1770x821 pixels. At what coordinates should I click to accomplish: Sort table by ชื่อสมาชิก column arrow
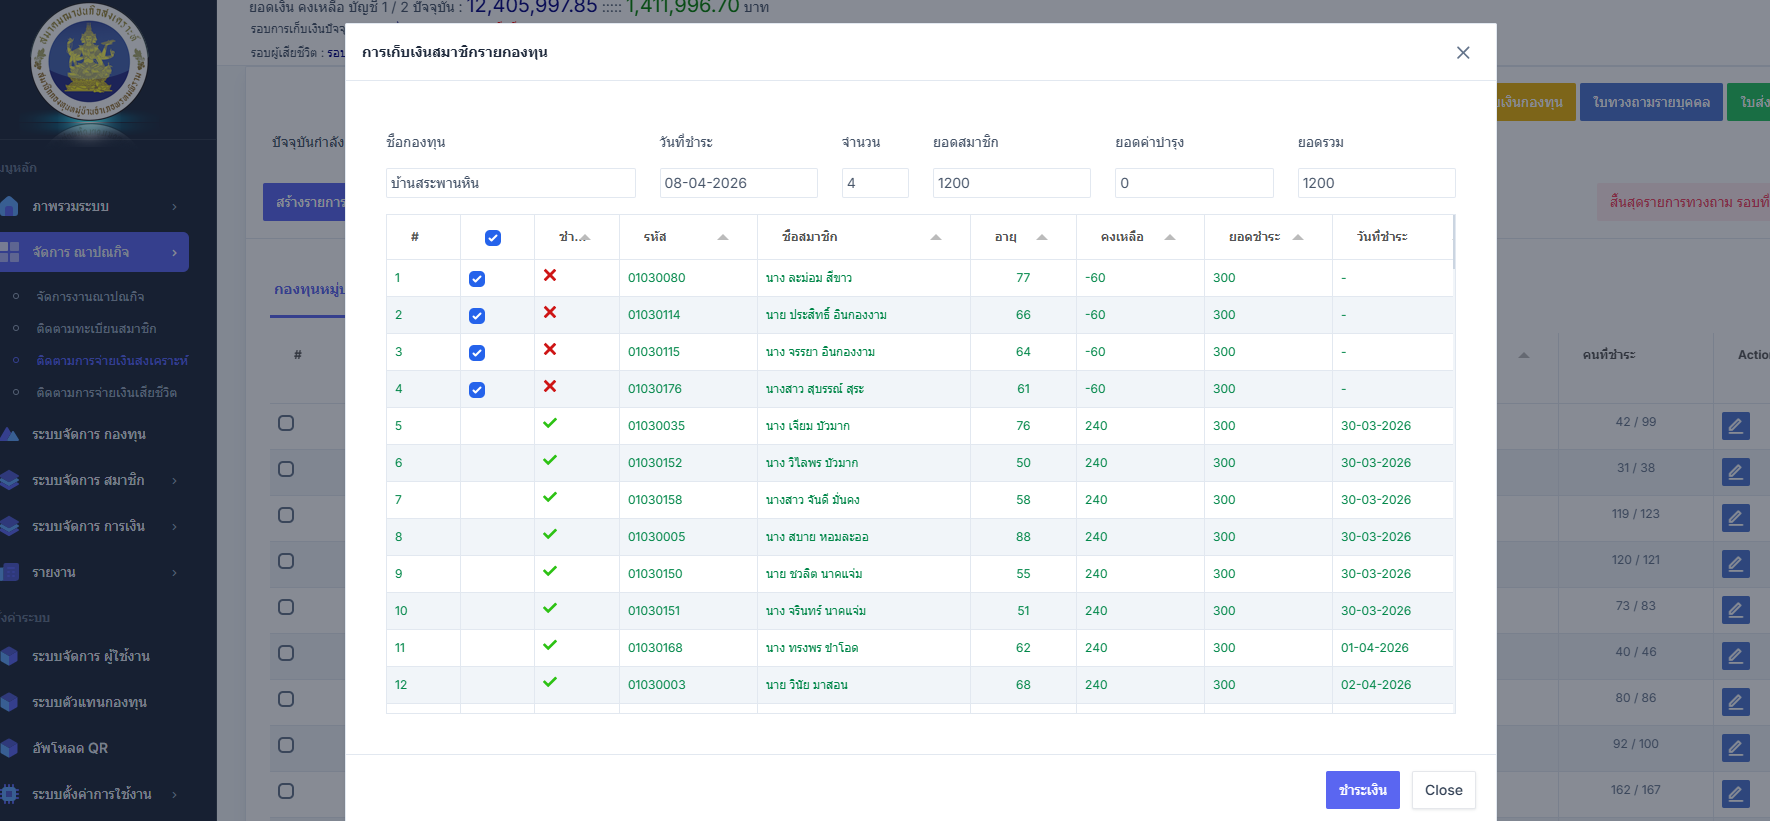click(x=936, y=237)
